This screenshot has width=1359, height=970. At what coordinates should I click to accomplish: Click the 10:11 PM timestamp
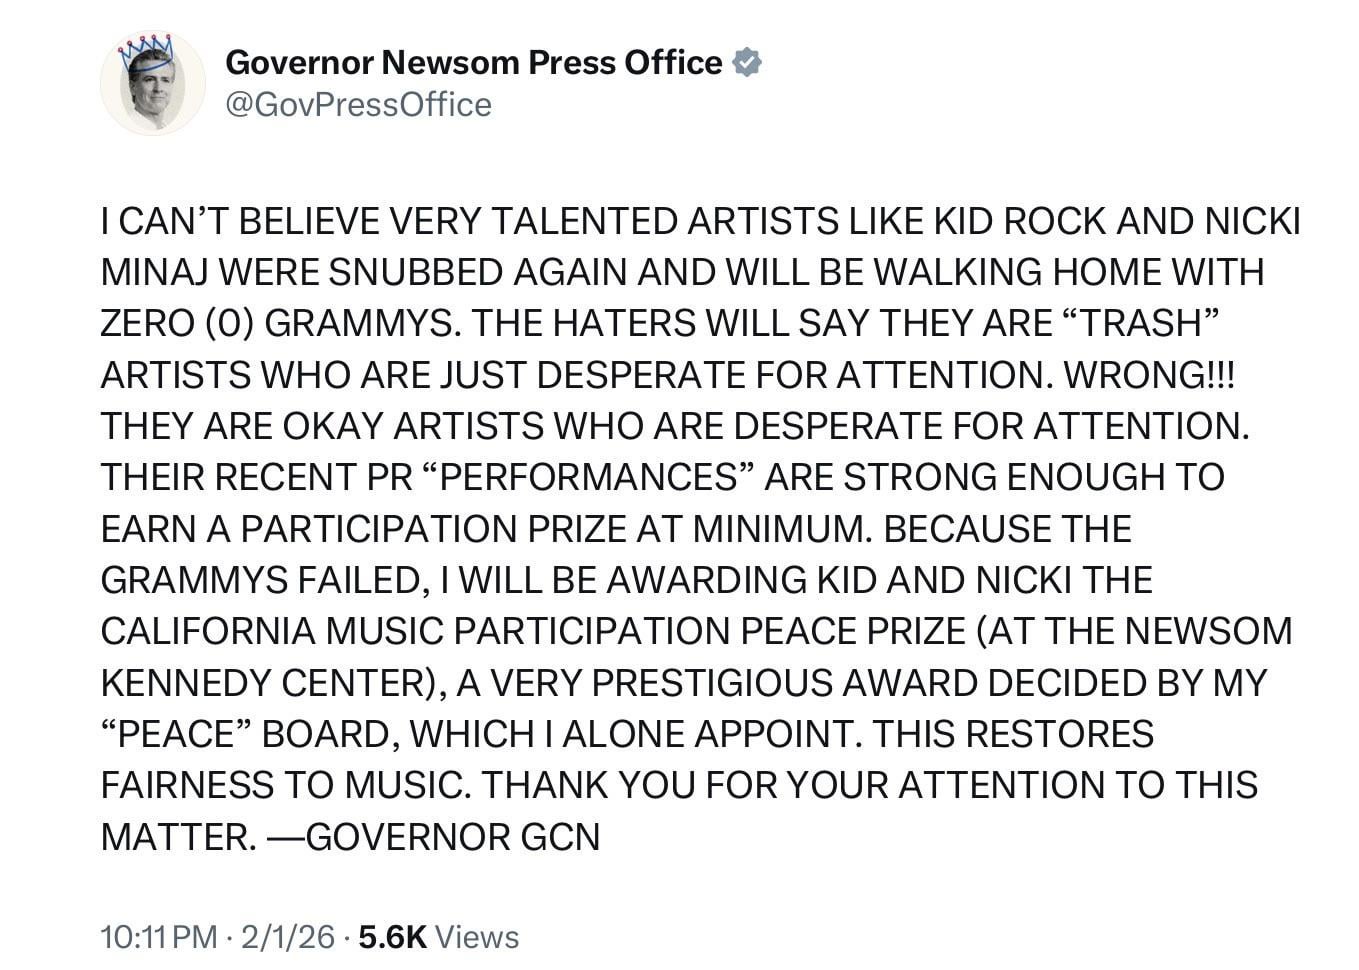coord(159,937)
